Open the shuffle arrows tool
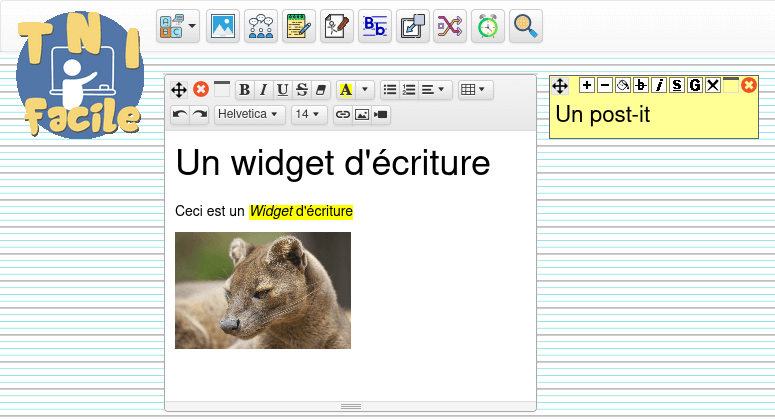Viewport: 775px width, 420px height. pos(450,26)
